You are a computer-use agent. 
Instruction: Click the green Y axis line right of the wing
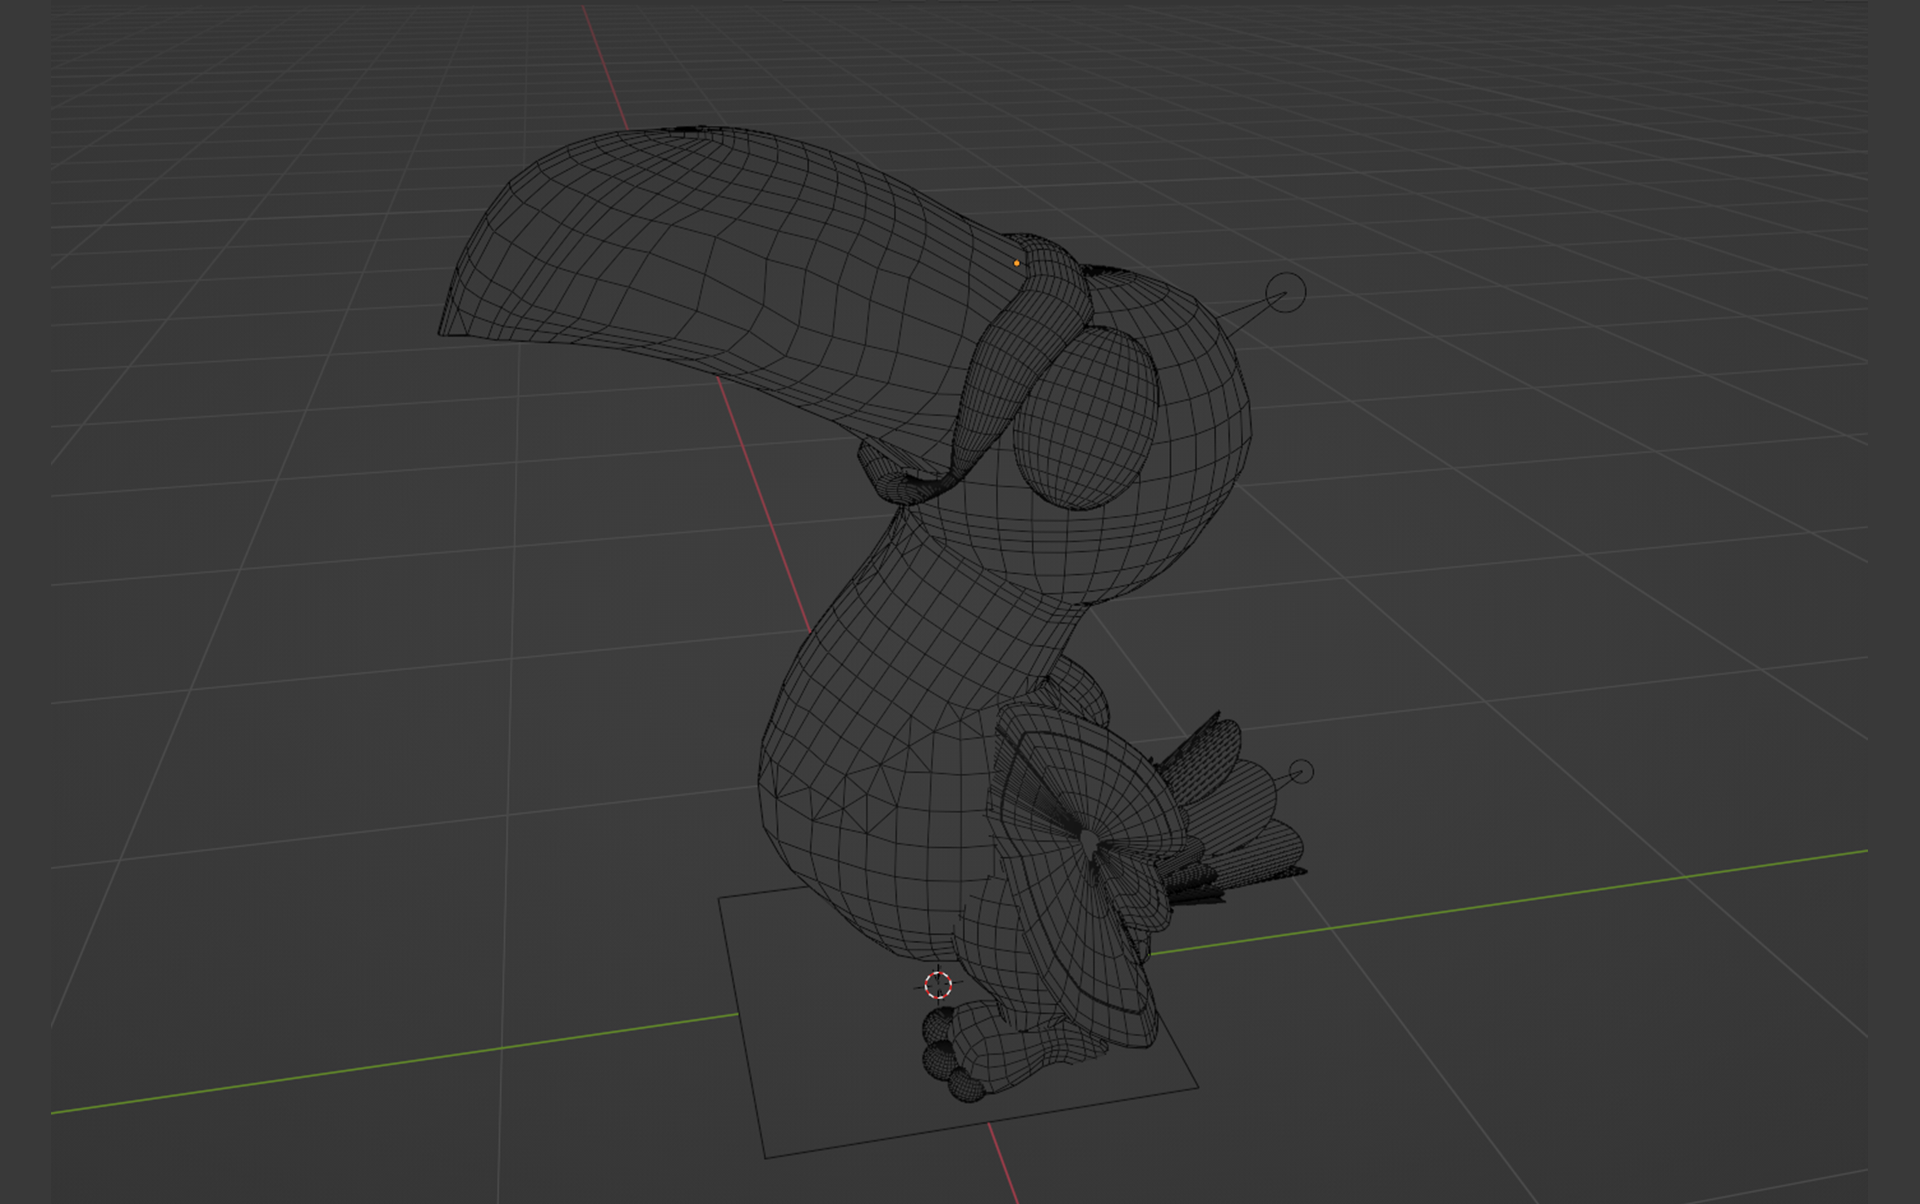coord(1500,903)
